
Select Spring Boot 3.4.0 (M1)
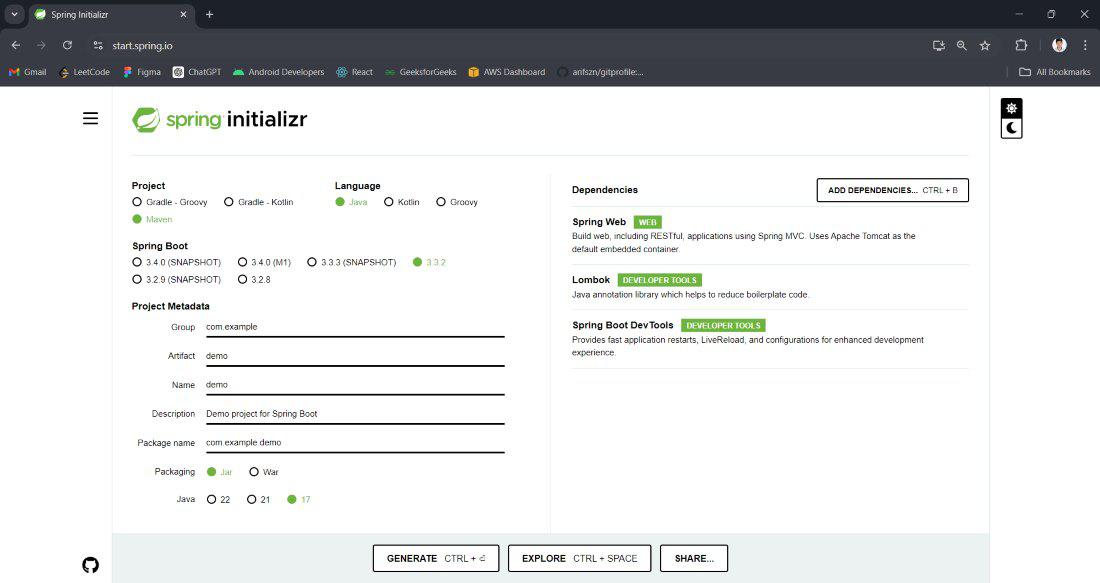pyautogui.click(x=264, y=262)
